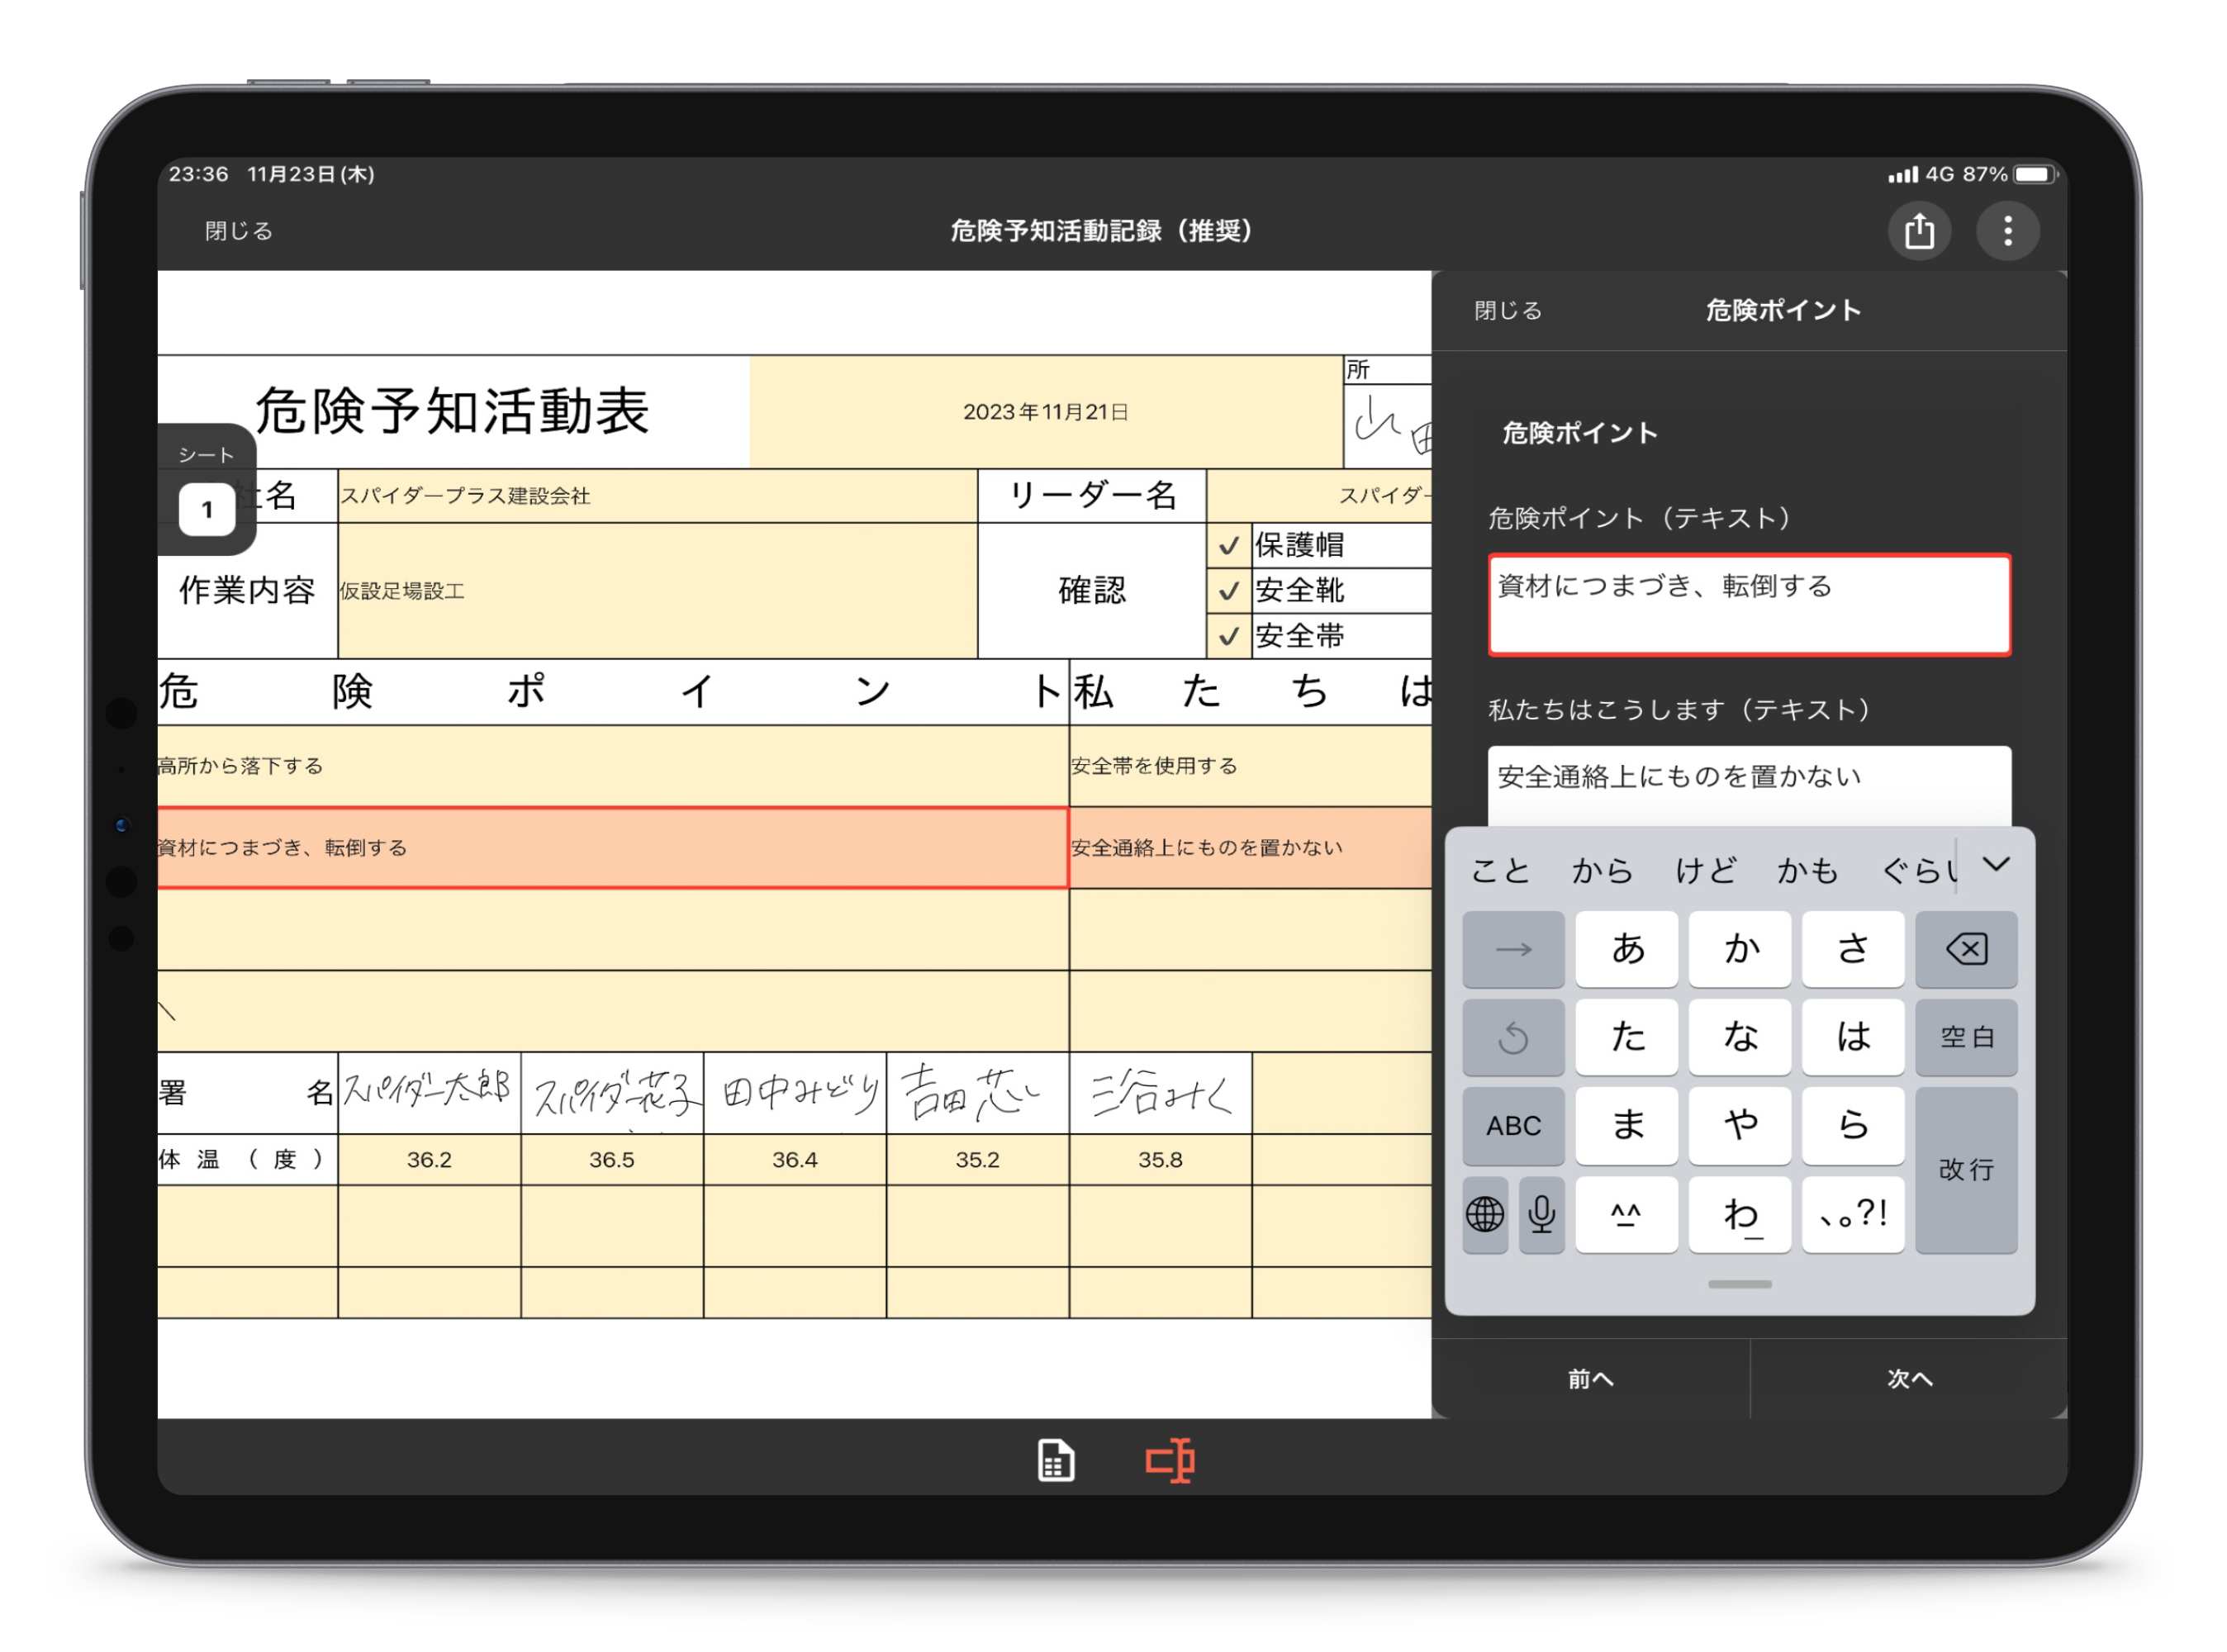Tap 閉じる in the top-left header
2227x1652 pixels.
[238, 231]
